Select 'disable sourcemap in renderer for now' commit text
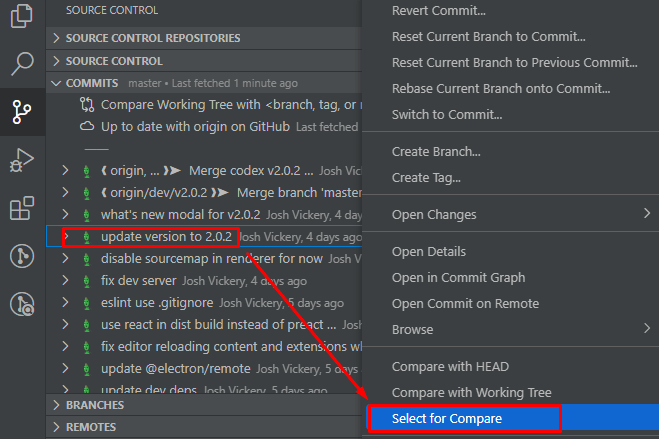Image resolution: width=659 pixels, height=439 pixels. point(211,258)
